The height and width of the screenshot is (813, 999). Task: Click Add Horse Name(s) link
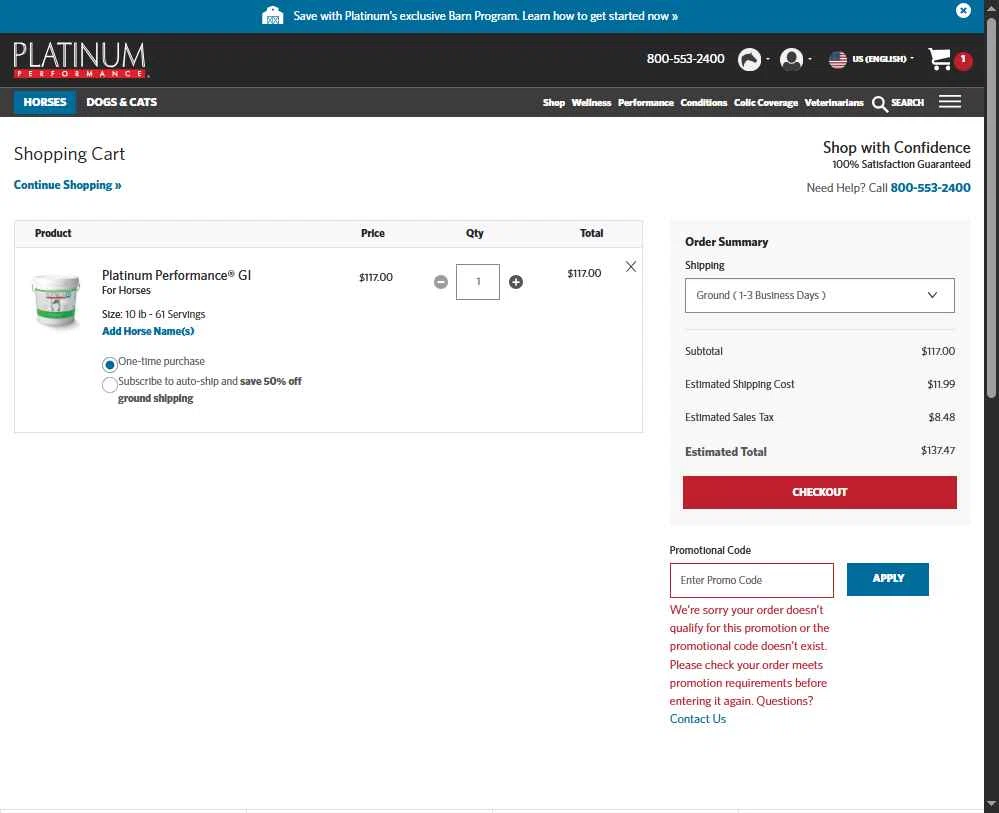pos(148,331)
